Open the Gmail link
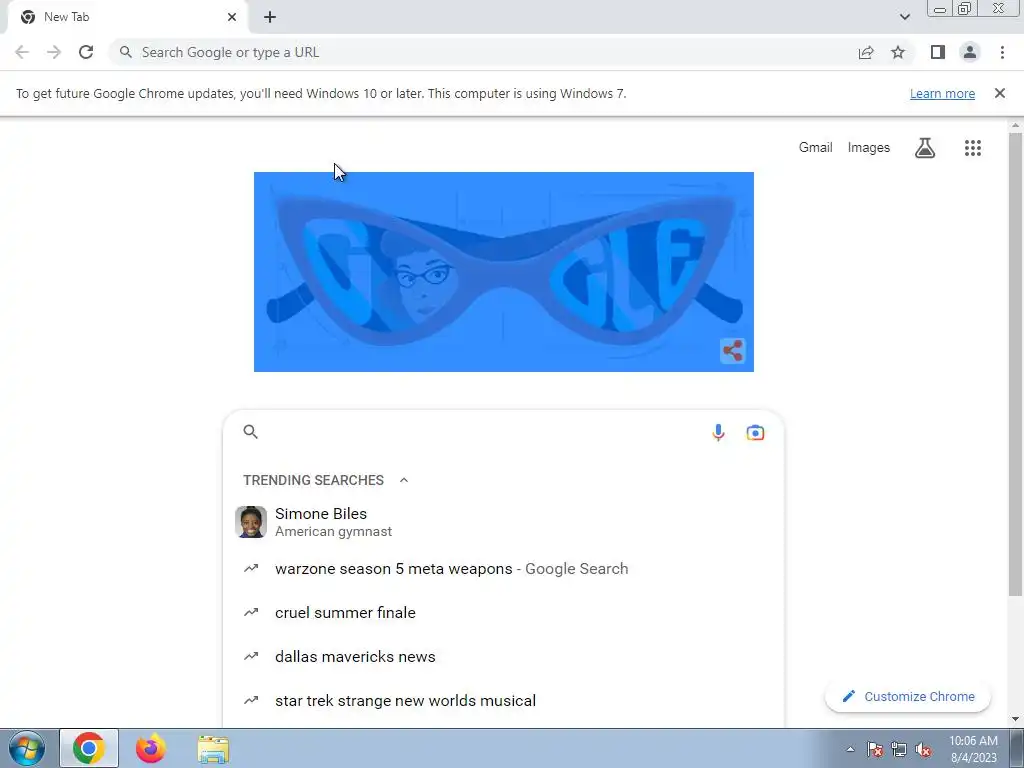This screenshot has width=1024, height=768. tap(815, 148)
